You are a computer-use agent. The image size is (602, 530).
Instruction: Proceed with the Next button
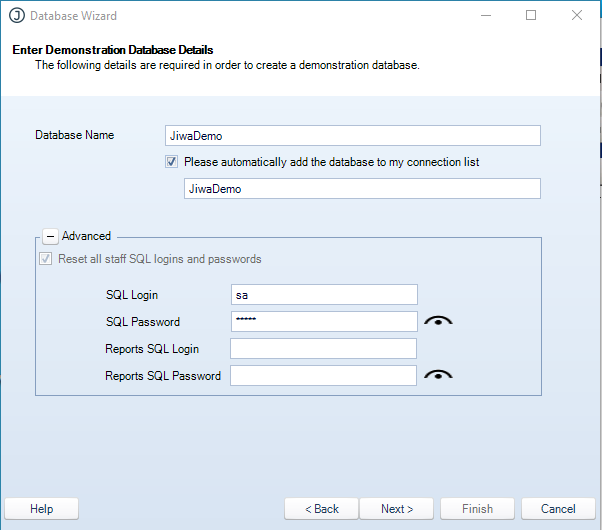point(396,509)
